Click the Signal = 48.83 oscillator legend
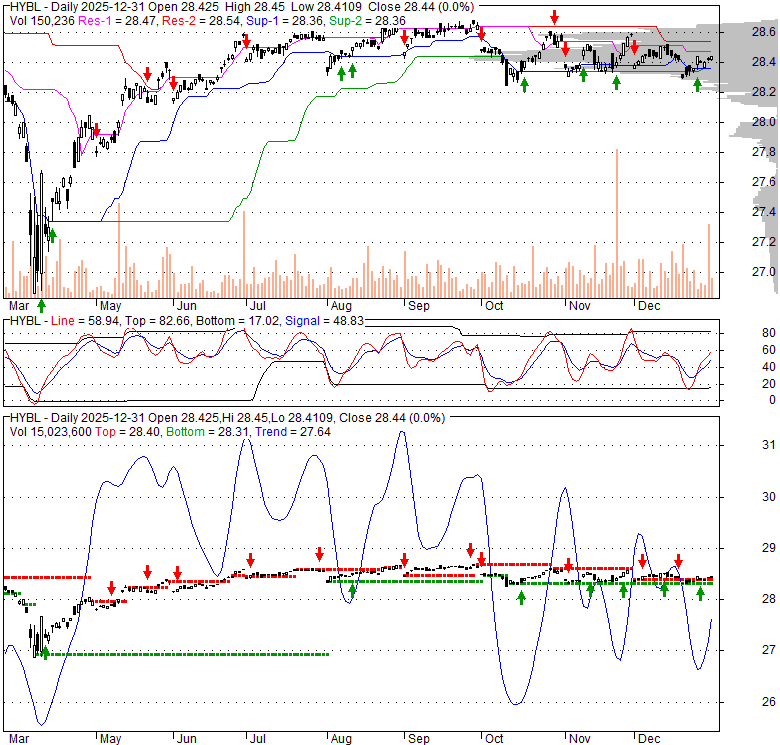The height and width of the screenshot is (745, 780). coord(324,321)
